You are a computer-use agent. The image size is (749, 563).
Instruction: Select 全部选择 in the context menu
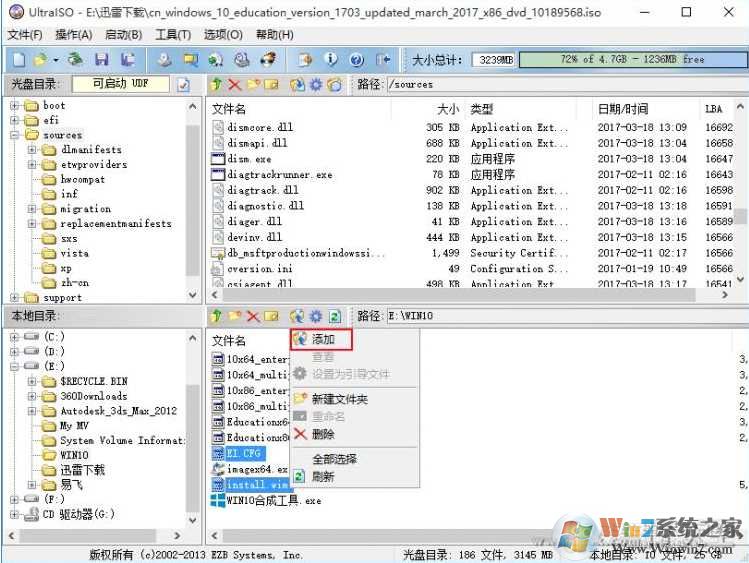point(334,459)
